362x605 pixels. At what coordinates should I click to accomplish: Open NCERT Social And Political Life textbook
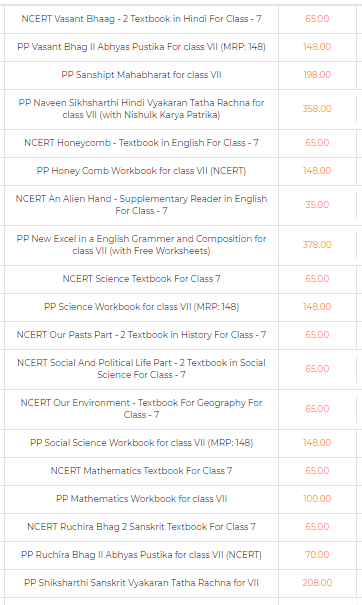(x=141, y=368)
